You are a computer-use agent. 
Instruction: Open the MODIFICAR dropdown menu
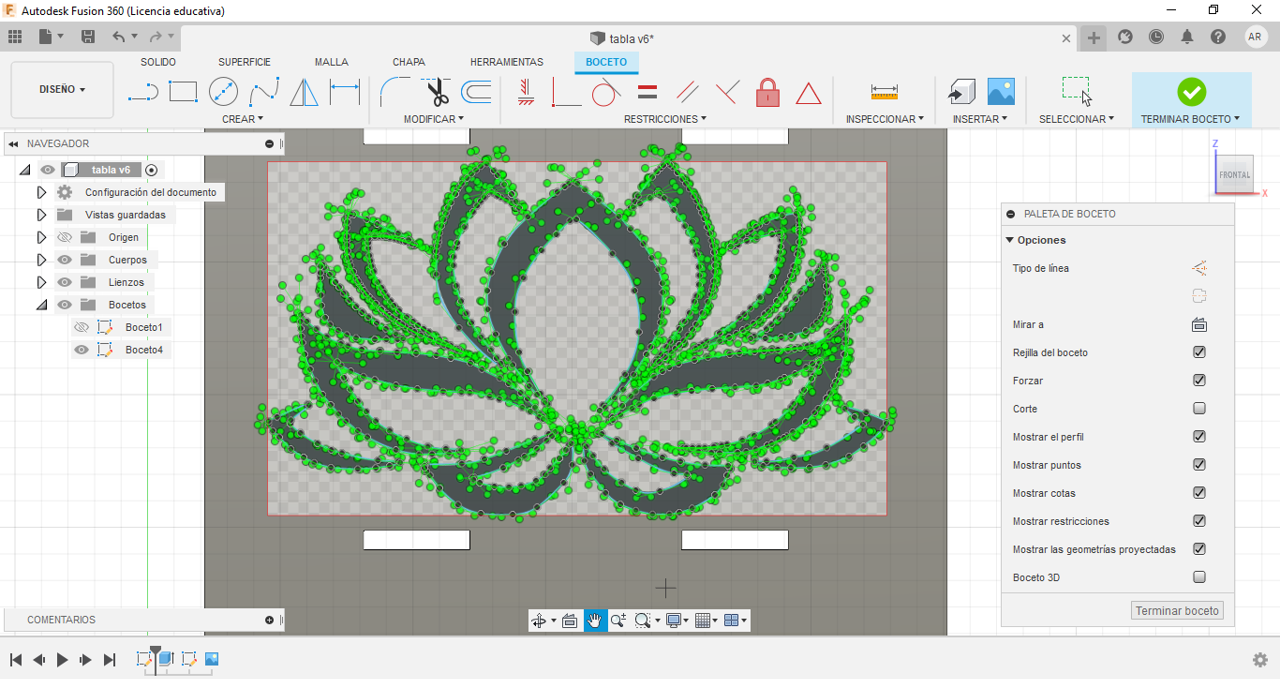pyautogui.click(x=434, y=119)
